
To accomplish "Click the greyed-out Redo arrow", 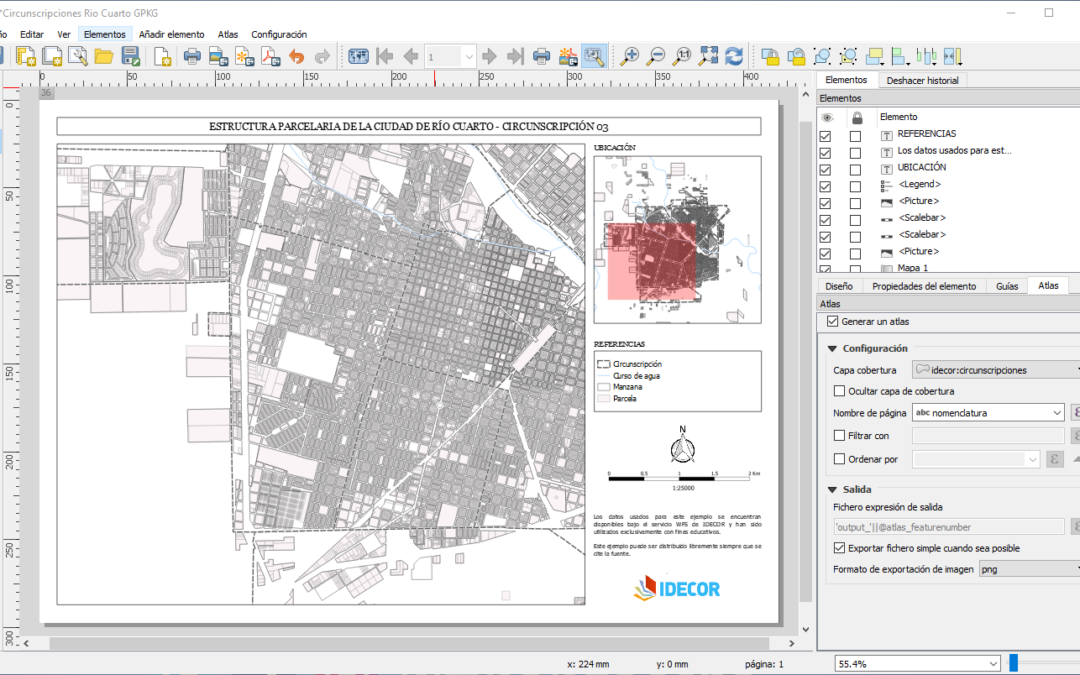I will [322, 56].
